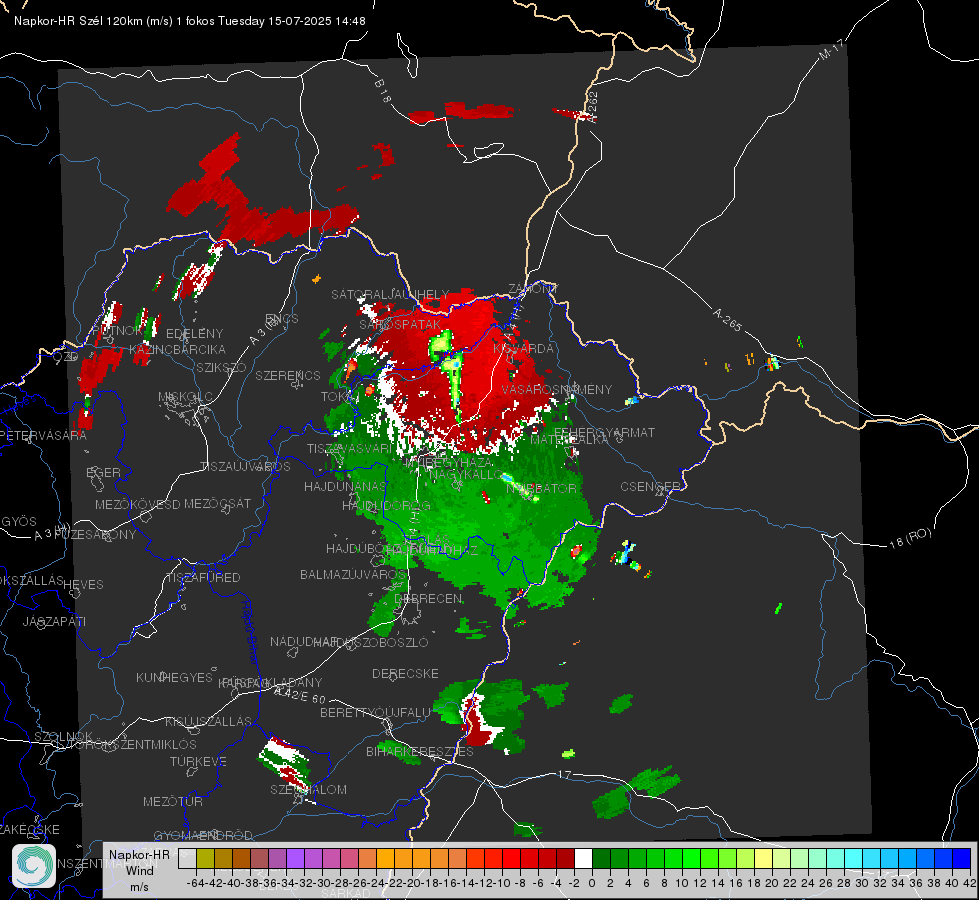
Task: Click the ENCS town label
Action: click(x=282, y=319)
